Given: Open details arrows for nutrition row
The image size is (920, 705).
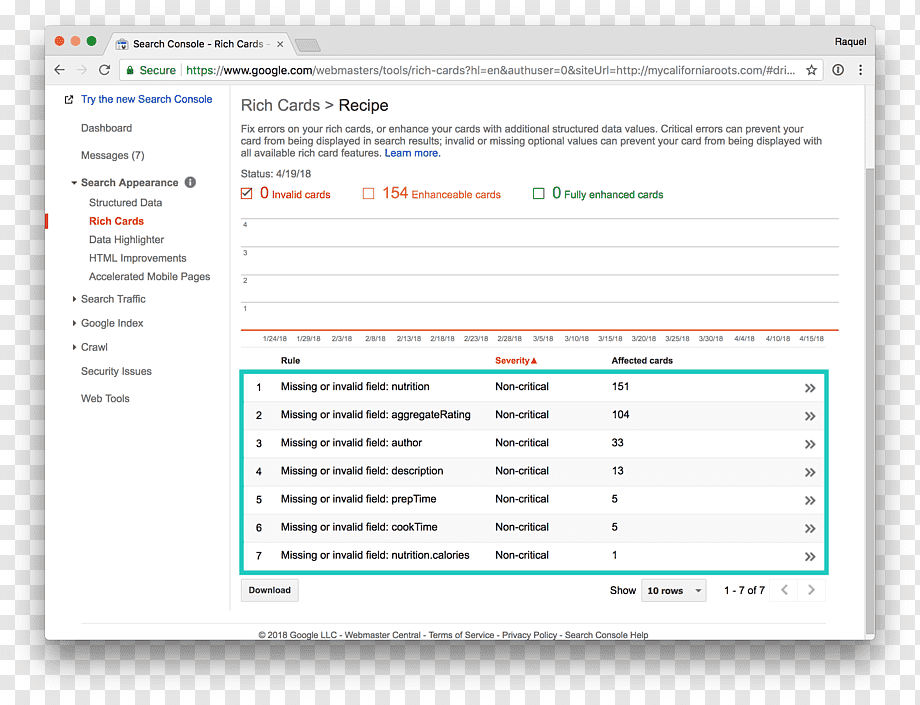Looking at the screenshot, I should click(x=810, y=388).
